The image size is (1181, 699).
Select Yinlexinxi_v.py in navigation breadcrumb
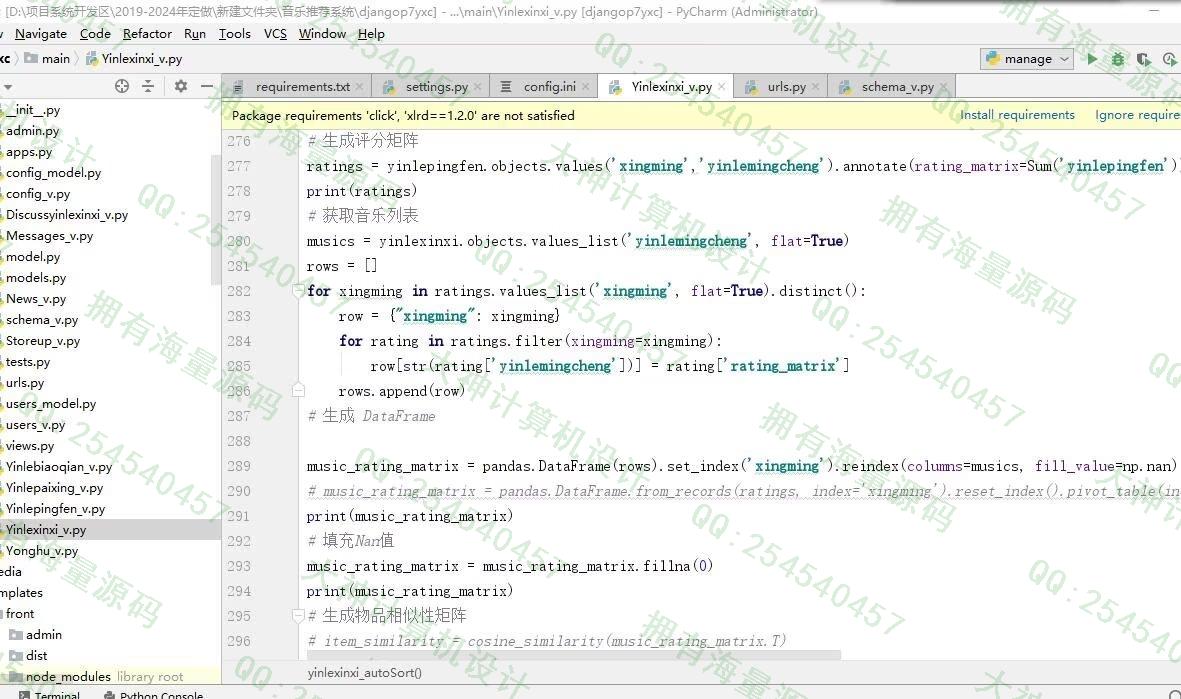[134, 59]
